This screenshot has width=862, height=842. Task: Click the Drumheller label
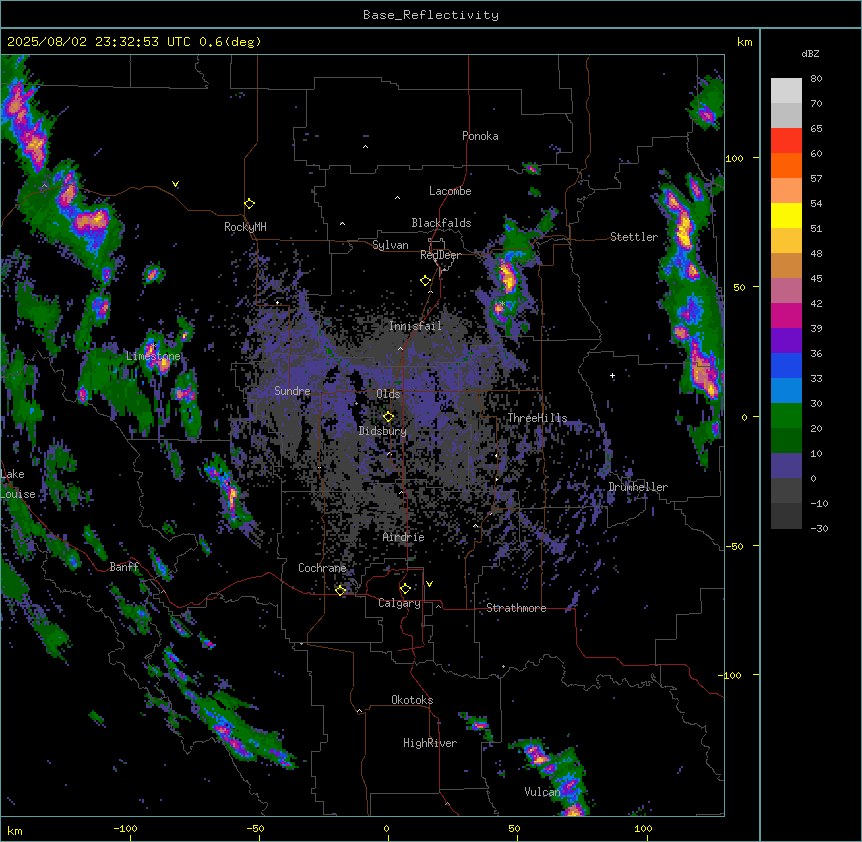[638, 487]
